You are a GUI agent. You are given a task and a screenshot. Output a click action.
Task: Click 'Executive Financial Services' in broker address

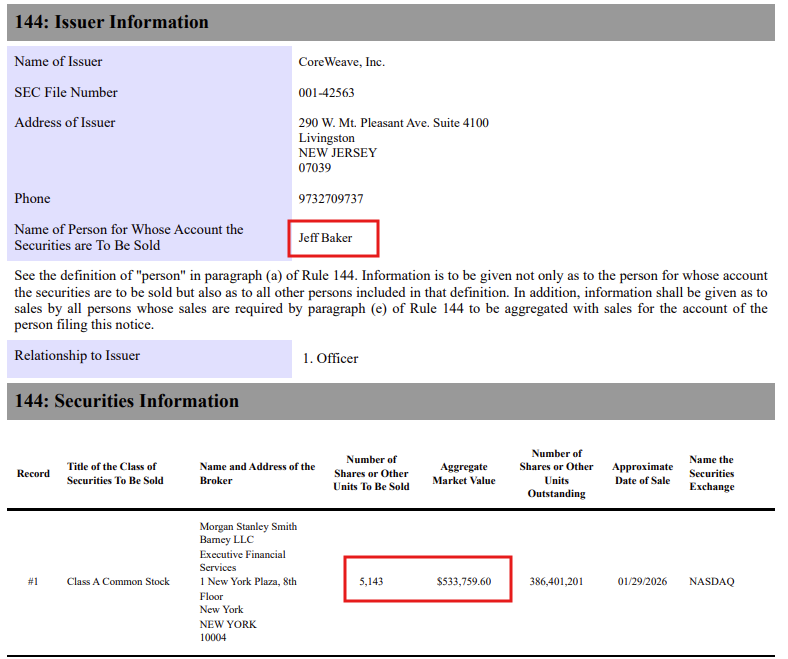click(243, 561)
